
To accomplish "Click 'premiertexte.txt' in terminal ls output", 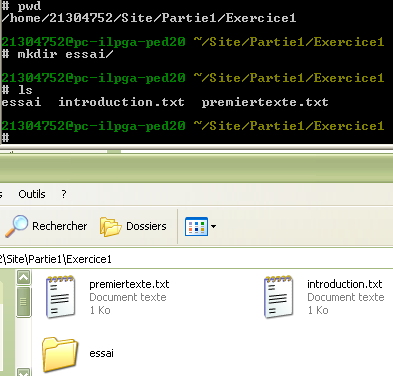I will tap(265, 102).
